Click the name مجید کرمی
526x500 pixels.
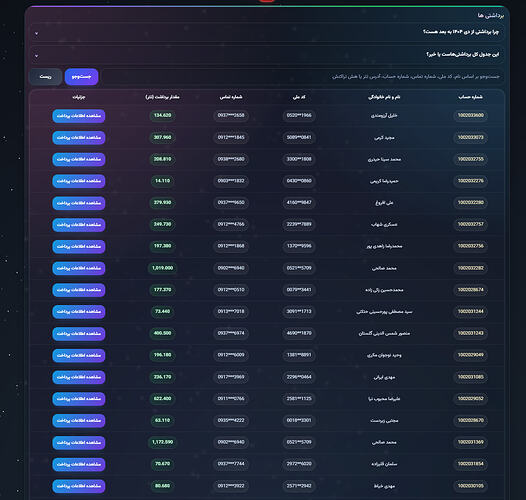pyautogui.click(x=384, y=138)
